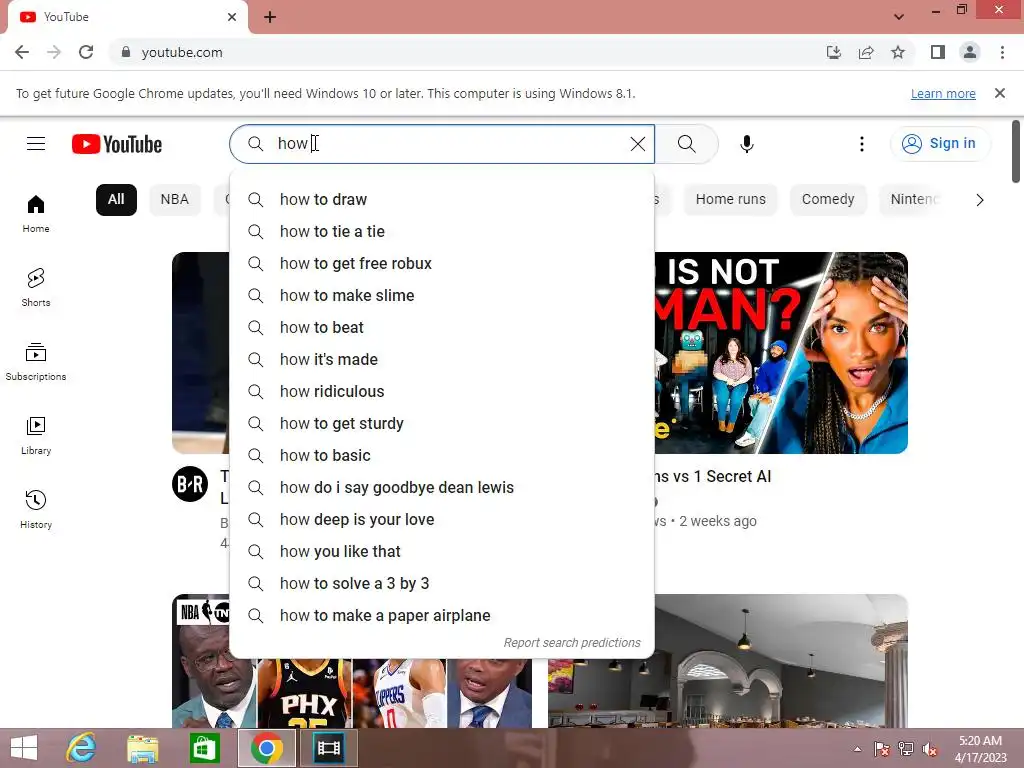Open the Chrome three-dot menu
The height and width of the screenshot is (768, 1024).
click(1002, 52)
